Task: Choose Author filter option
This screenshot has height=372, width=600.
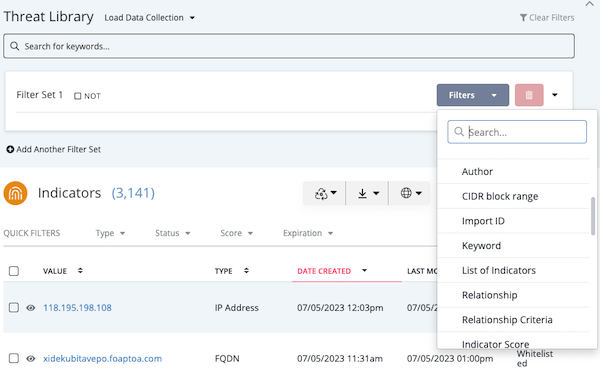Action: (513, 171)
